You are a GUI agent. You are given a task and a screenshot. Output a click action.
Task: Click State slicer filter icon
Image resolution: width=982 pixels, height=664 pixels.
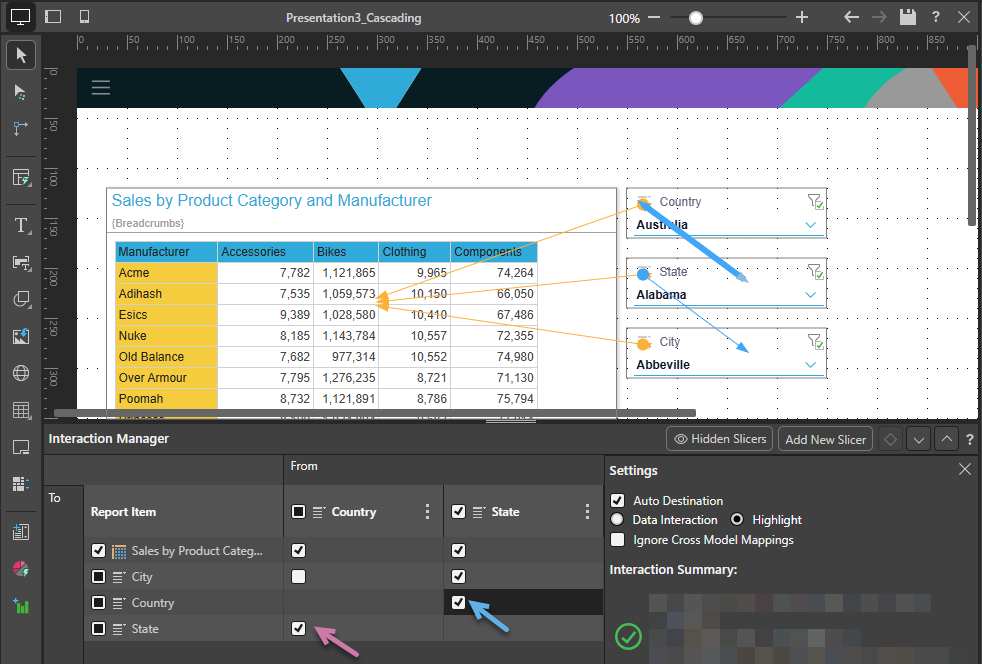[x=815, y=271]
